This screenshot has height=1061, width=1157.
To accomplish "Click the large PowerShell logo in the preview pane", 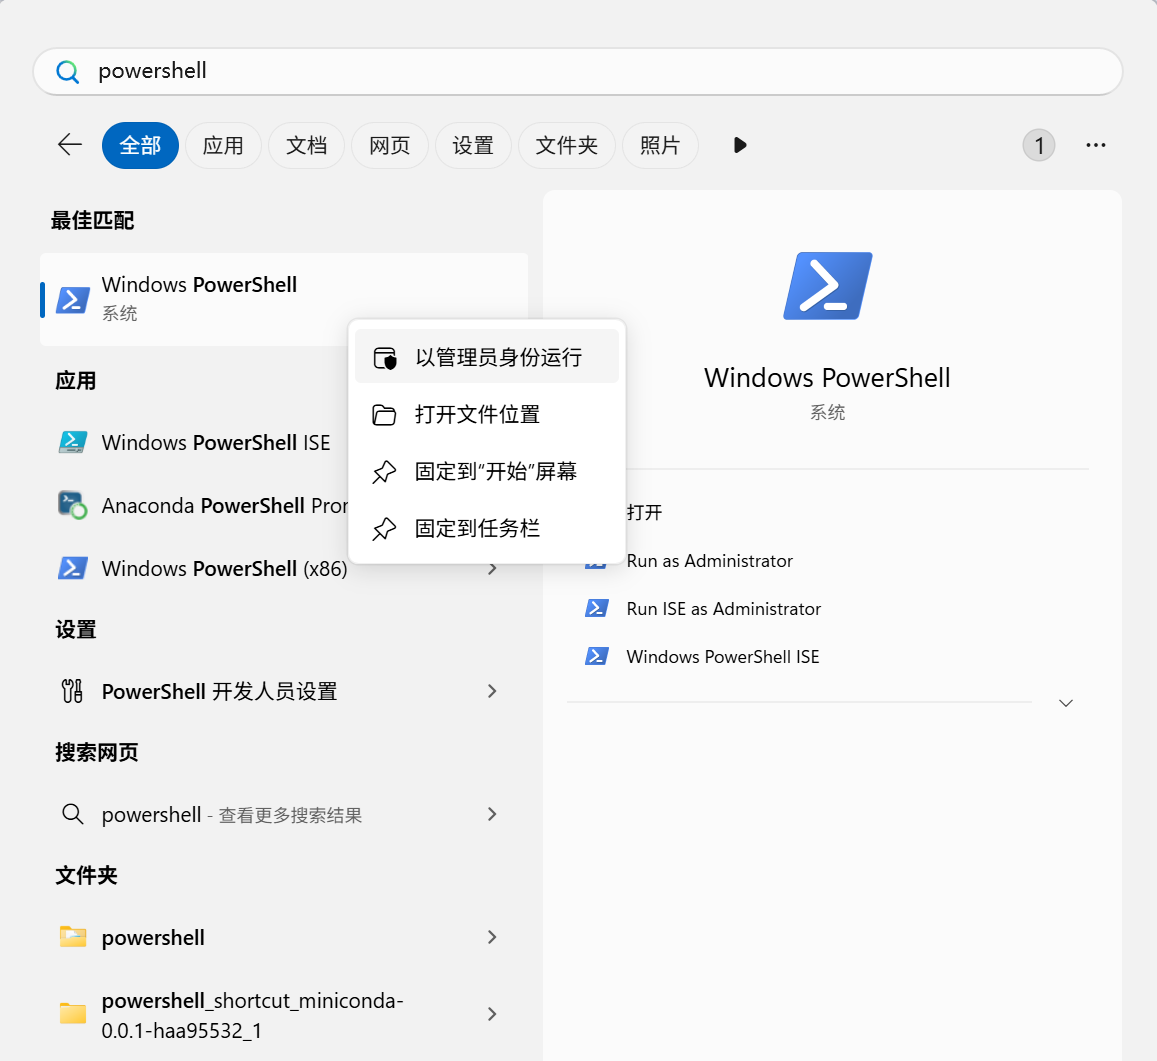I will [827, 286].
